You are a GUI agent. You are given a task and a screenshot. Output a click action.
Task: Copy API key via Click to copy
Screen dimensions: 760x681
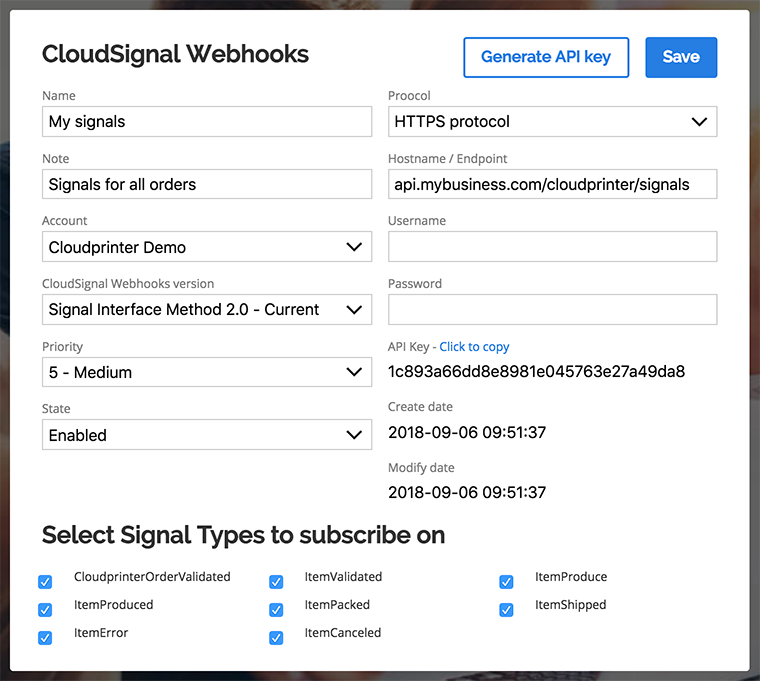(x=474, y=347)
